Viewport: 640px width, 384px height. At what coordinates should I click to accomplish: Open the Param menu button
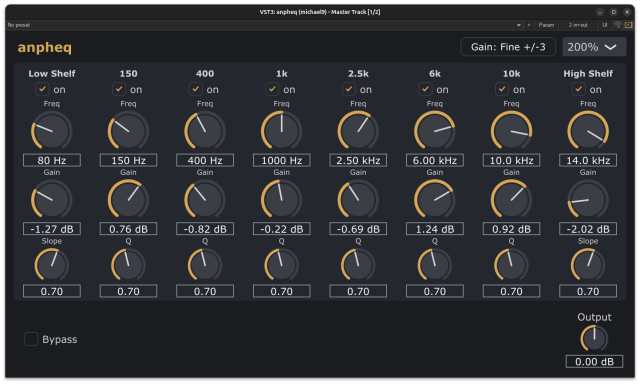[x=546, y=25]
